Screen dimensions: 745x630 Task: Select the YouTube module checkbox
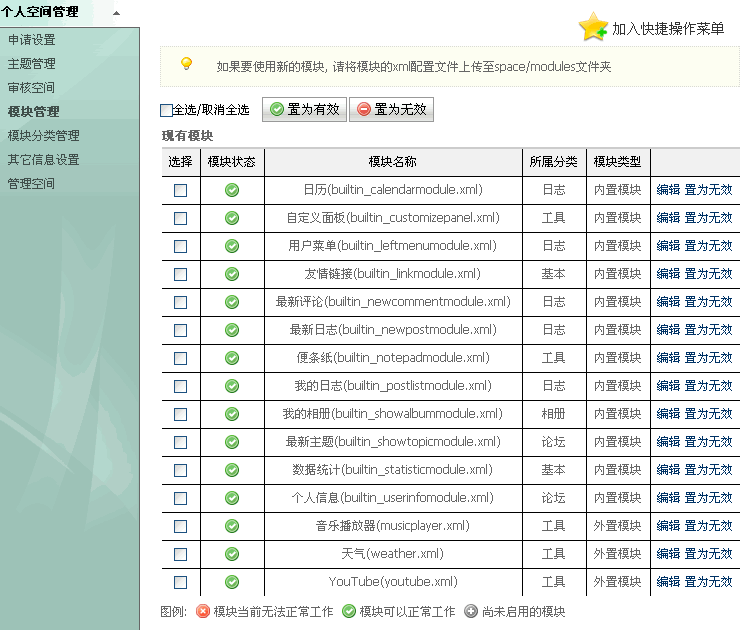click(181, 582)
